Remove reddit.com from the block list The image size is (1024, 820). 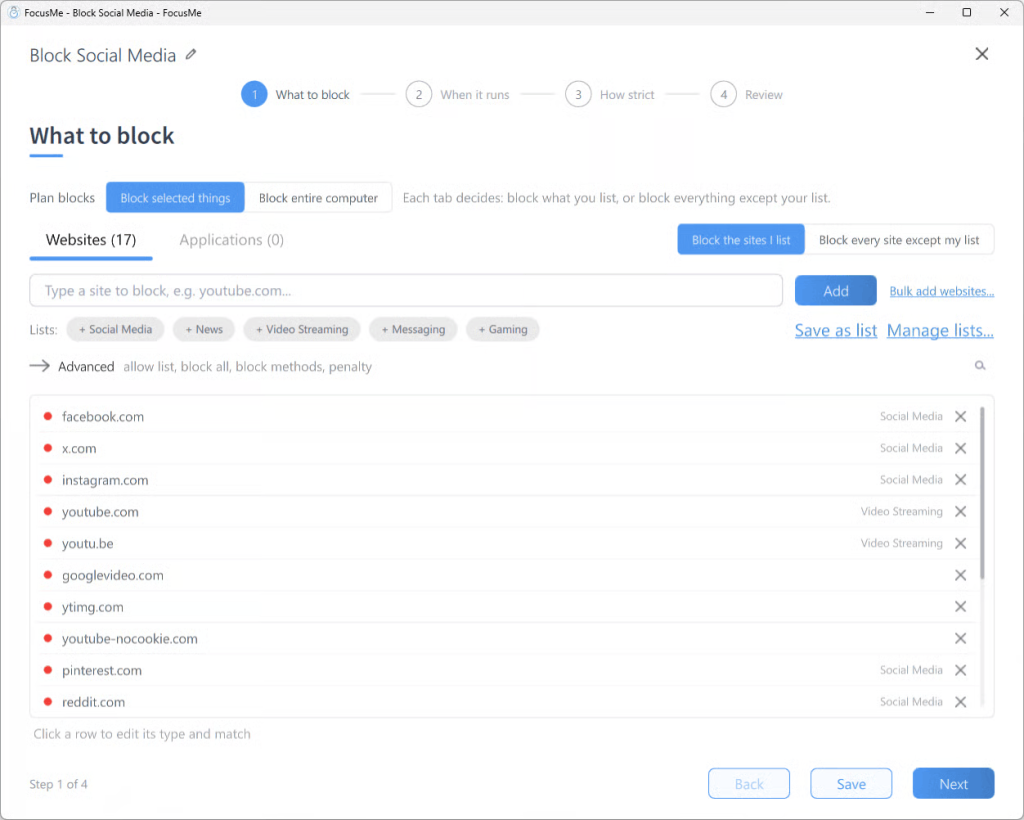[x=960, y=702]
